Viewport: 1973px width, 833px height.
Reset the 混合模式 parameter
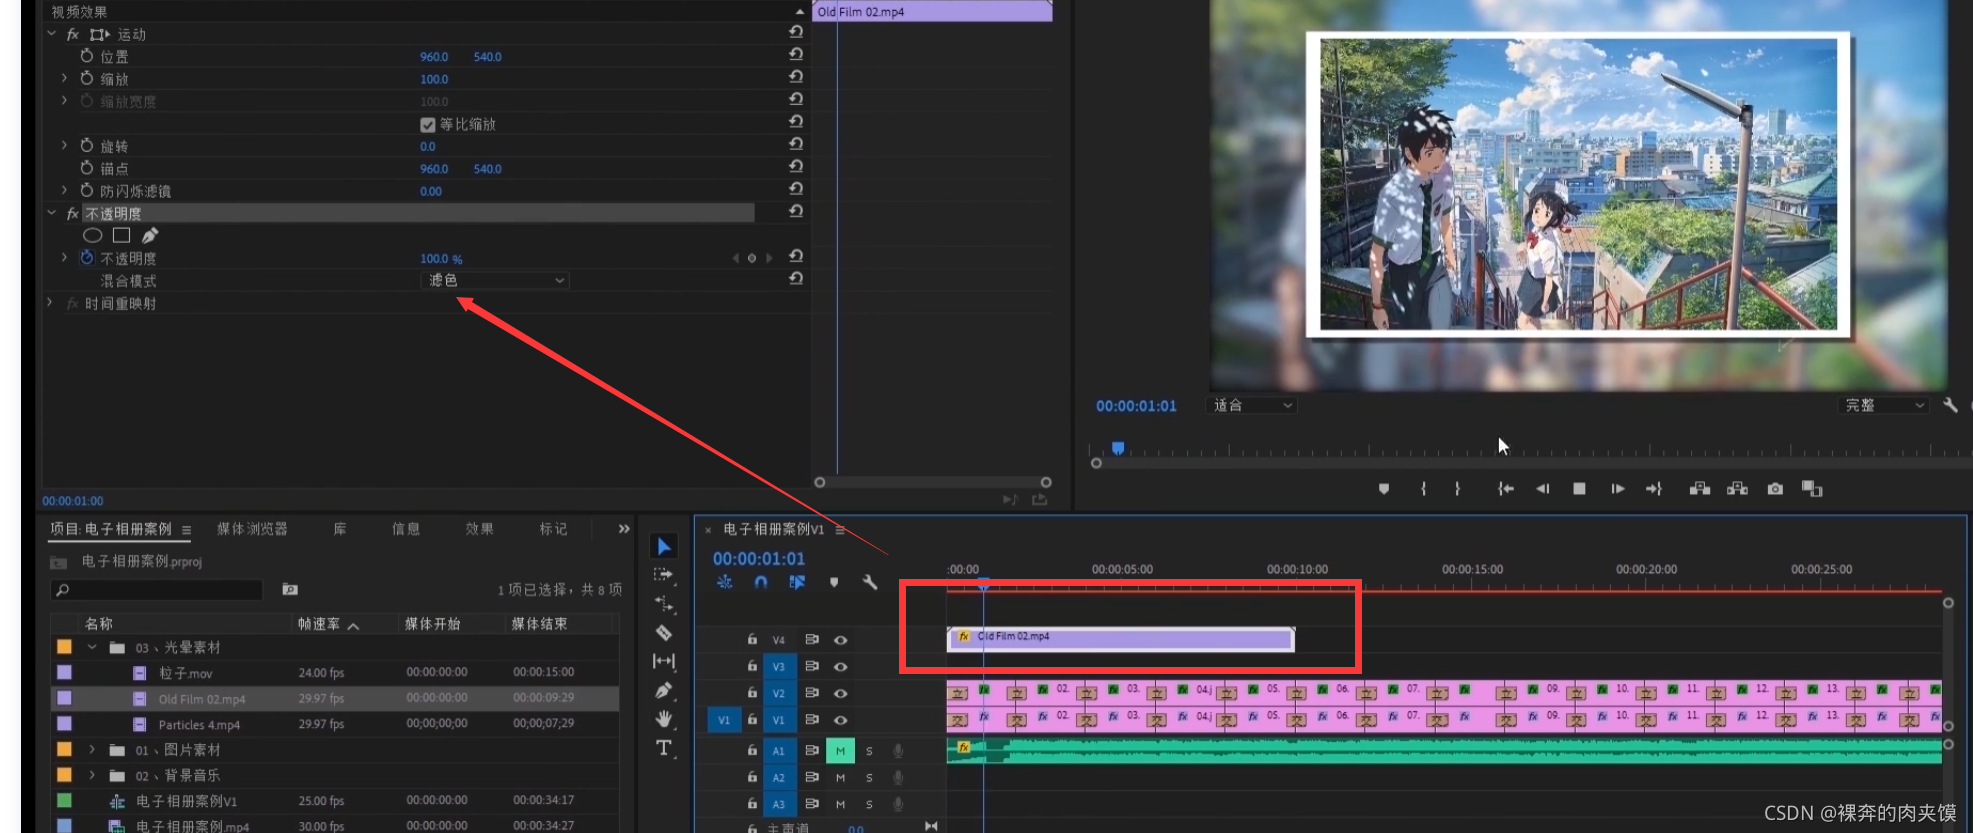[x=796, y=279]
